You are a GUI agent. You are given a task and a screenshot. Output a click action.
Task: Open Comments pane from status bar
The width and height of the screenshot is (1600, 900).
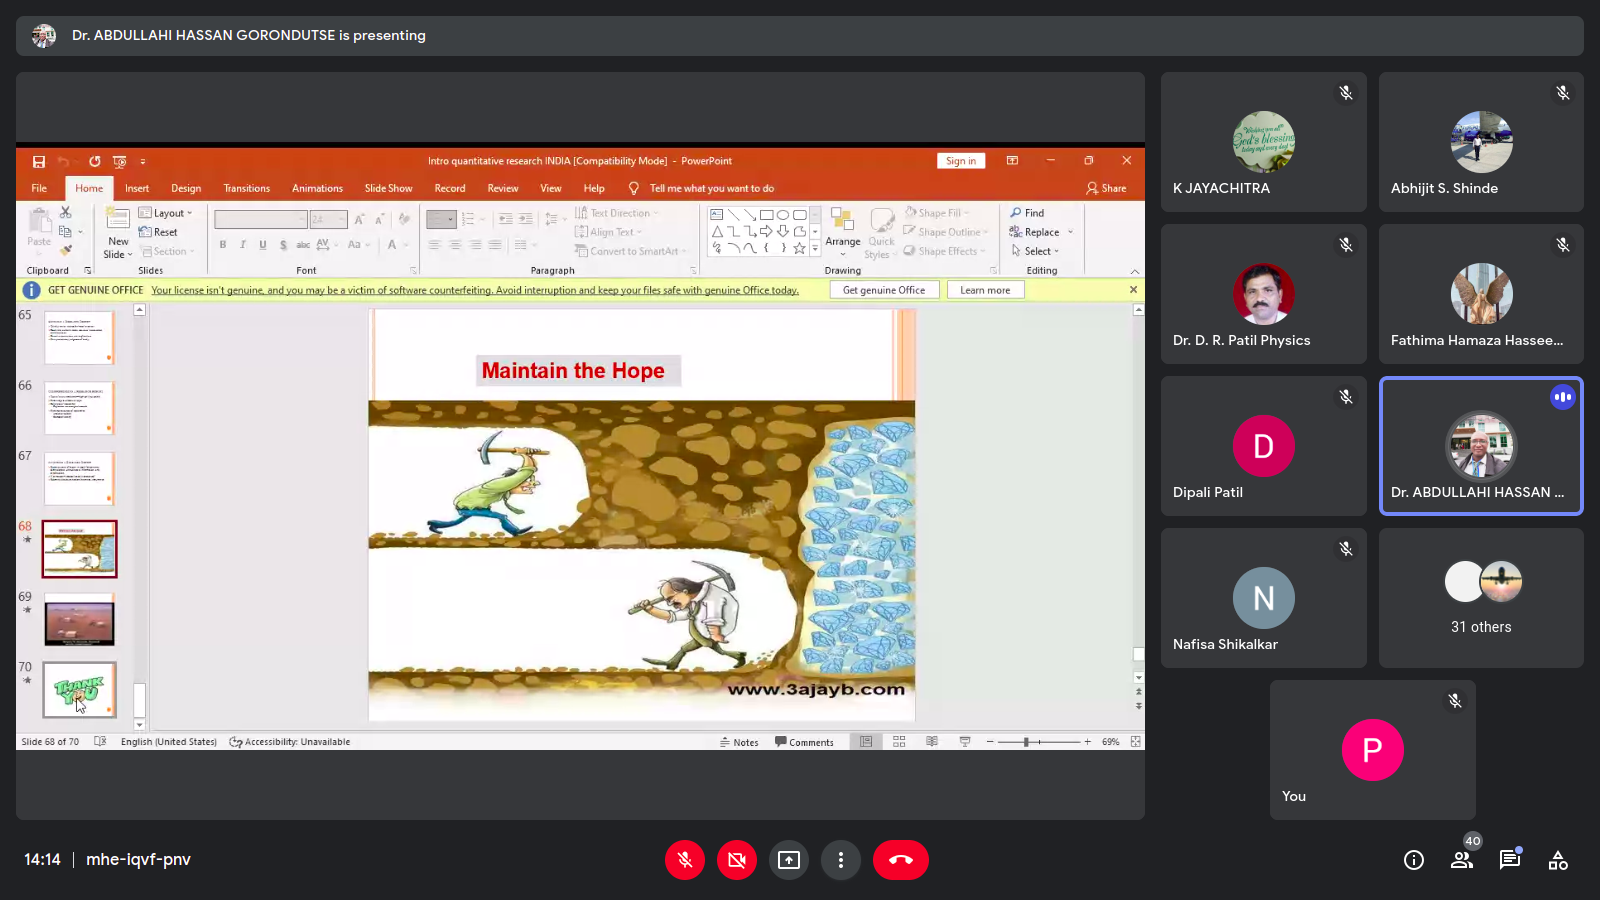point(804,742)
